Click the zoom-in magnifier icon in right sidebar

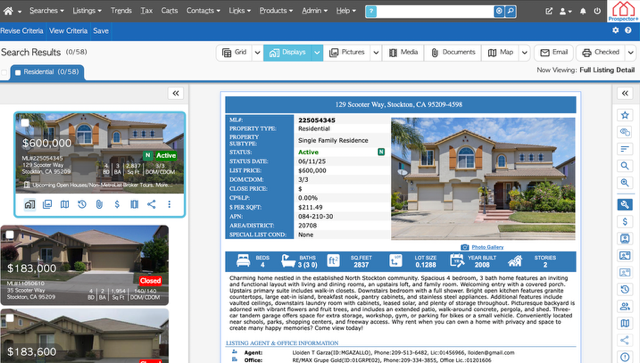pos(625,183)
